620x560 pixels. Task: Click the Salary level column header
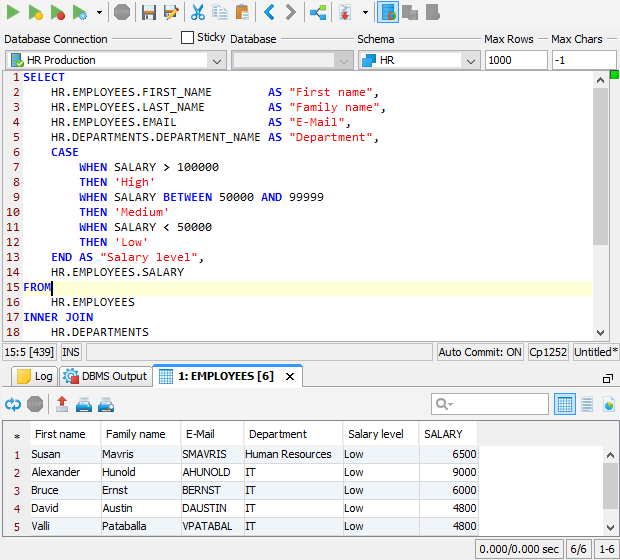(x=374, y=434)
